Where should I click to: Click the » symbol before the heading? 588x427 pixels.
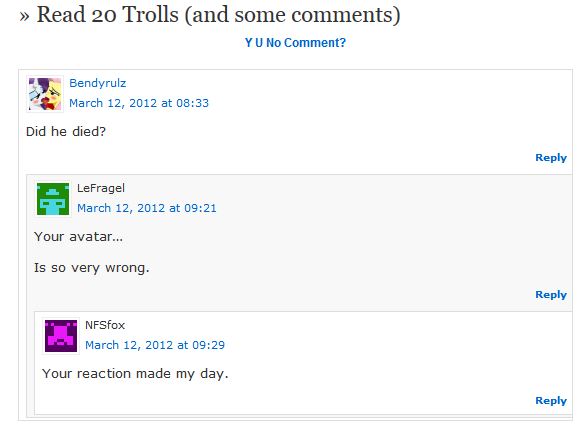pos(24,16)
